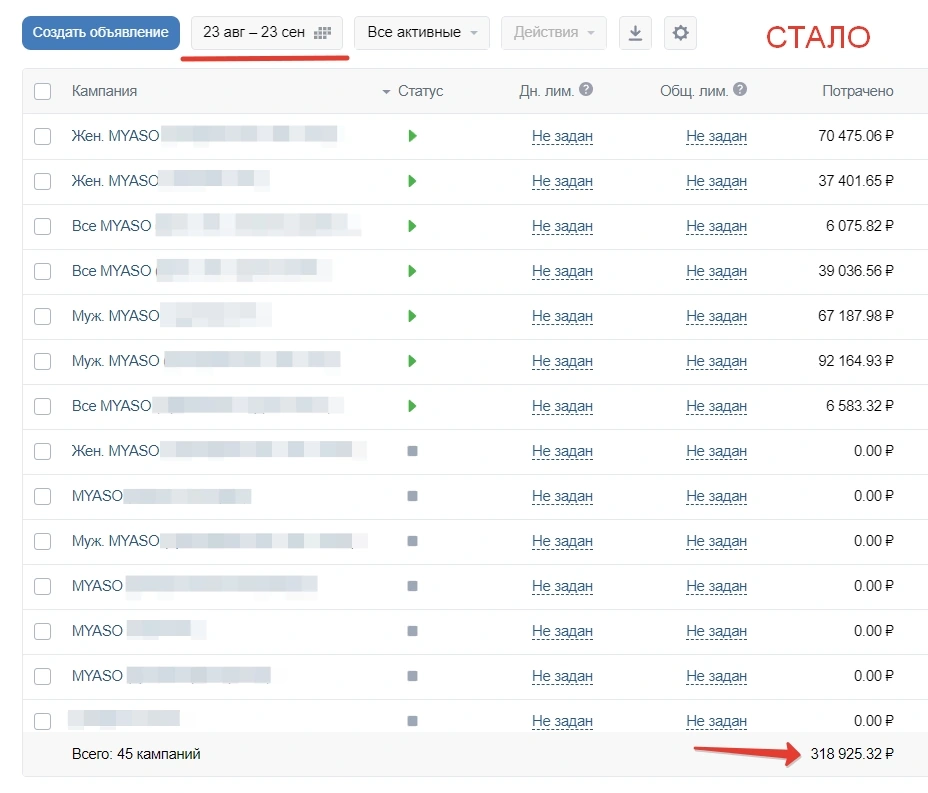Open calendar grid icon in date range button
The width and height of the screenshot is (928, 793).
coord(322,33)
